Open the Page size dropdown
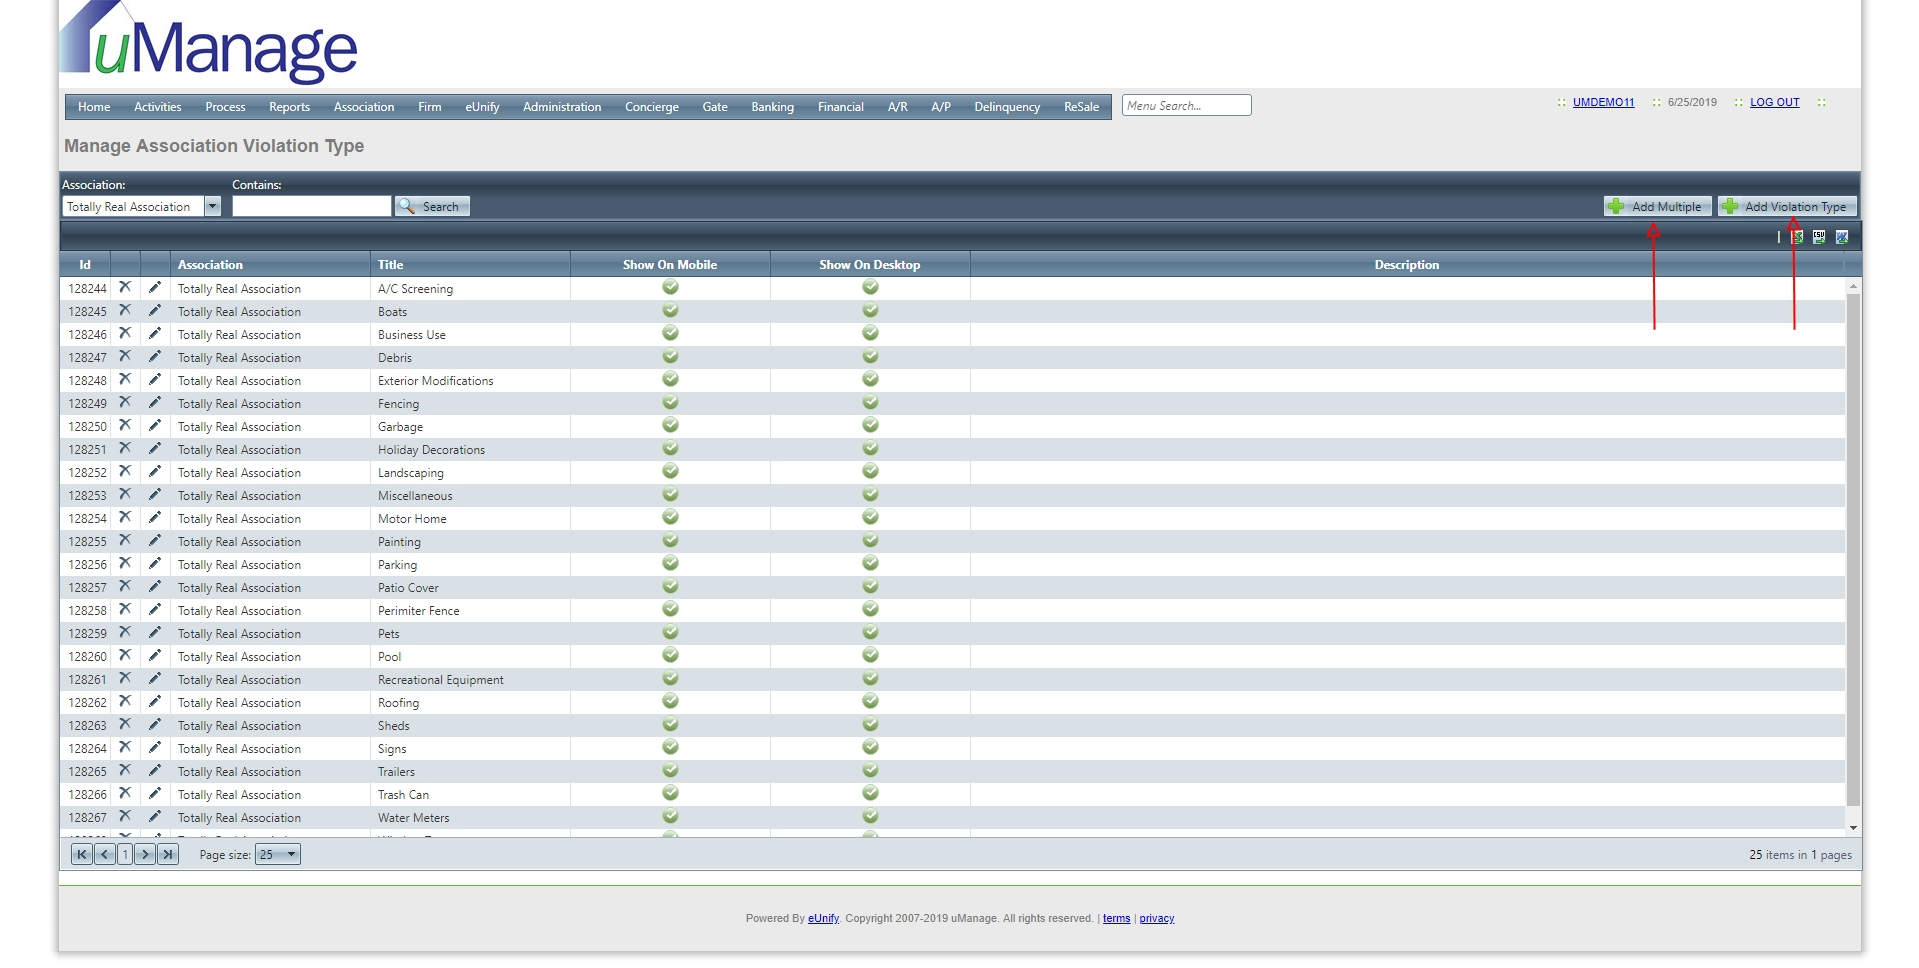Image resolution: width=1919 pixels, height=968 pixels. [278, 855]
